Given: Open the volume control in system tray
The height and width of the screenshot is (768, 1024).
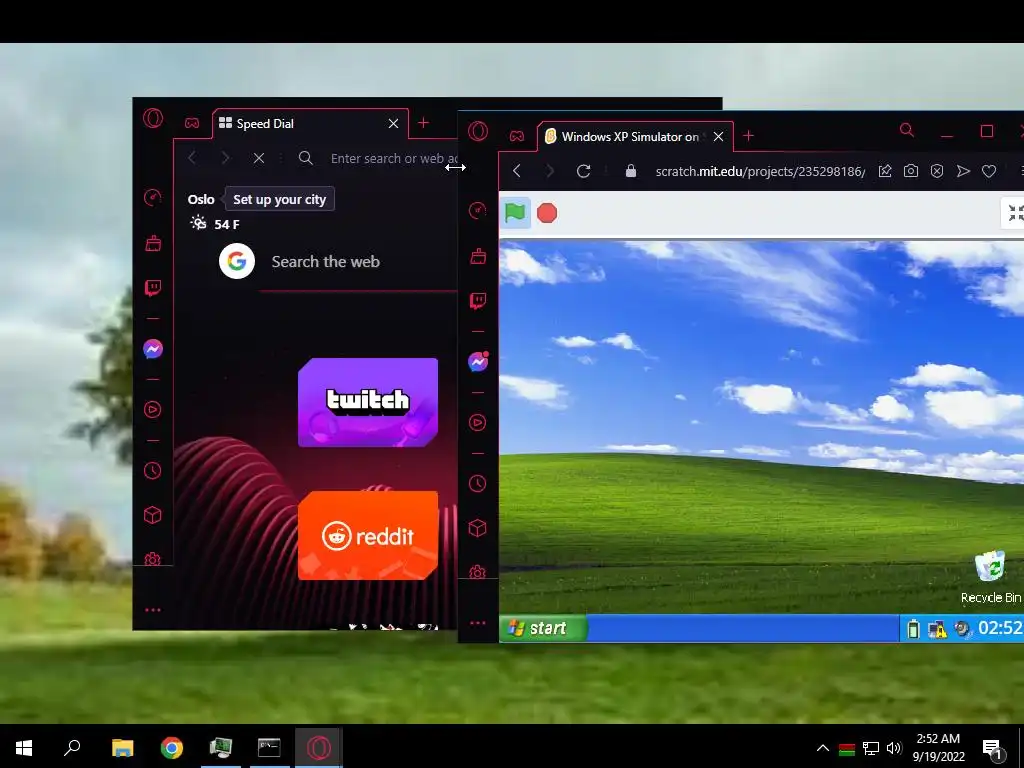Looking at the screenshot, I should [894, 748].
